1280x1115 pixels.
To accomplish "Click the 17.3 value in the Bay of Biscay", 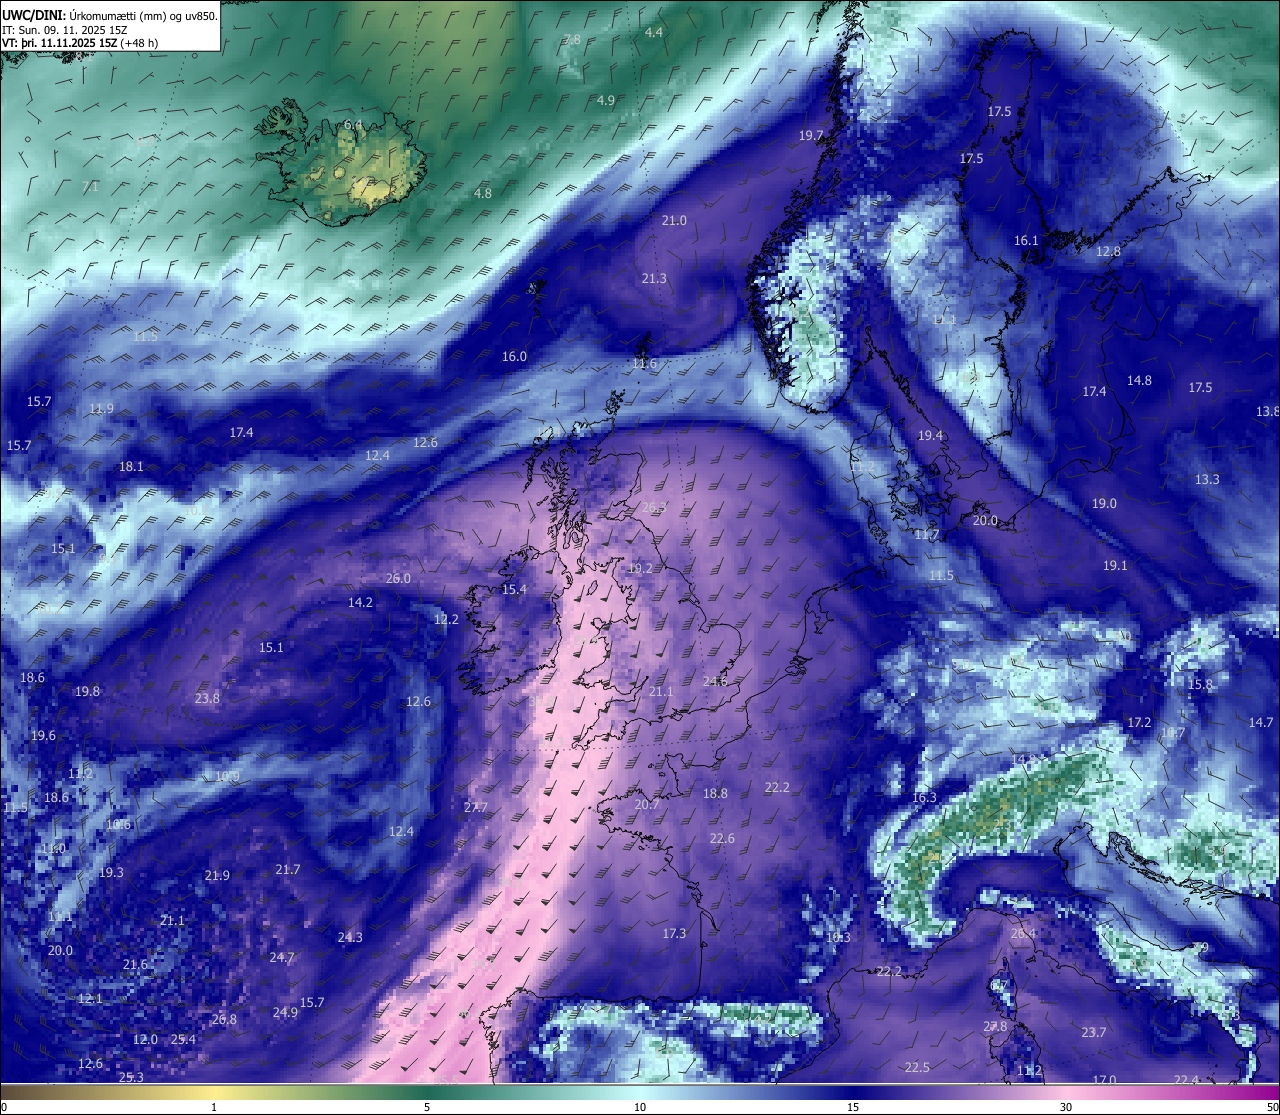I will coord(674,934).
